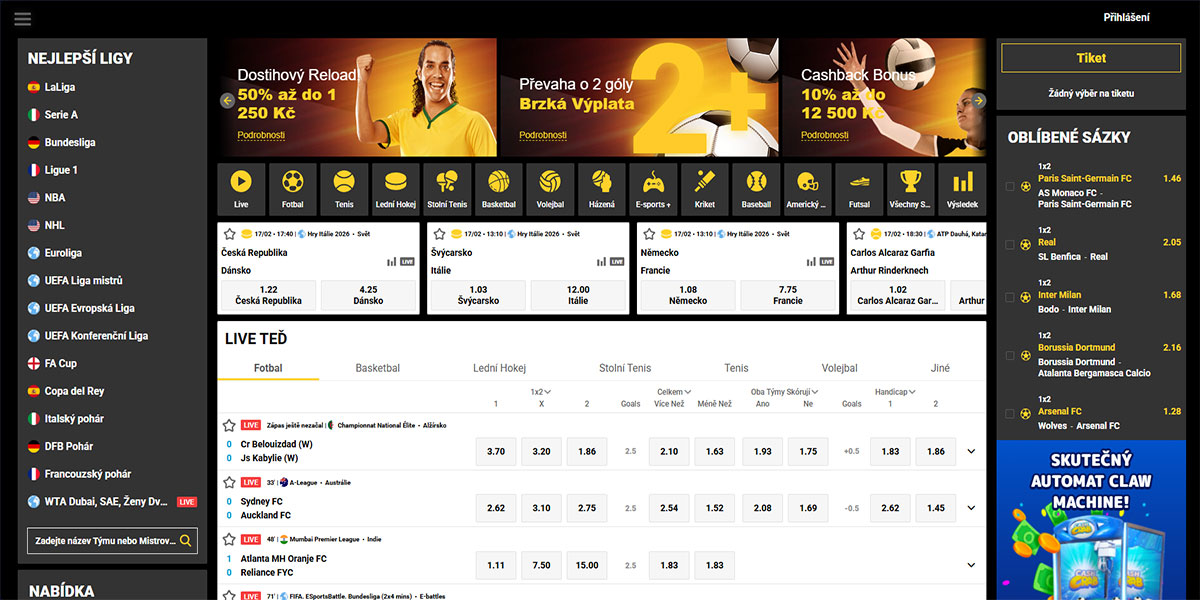Favorite the Sydney FC match star
This screenshot has width=1200, height=600.
[x=229, y=482]
